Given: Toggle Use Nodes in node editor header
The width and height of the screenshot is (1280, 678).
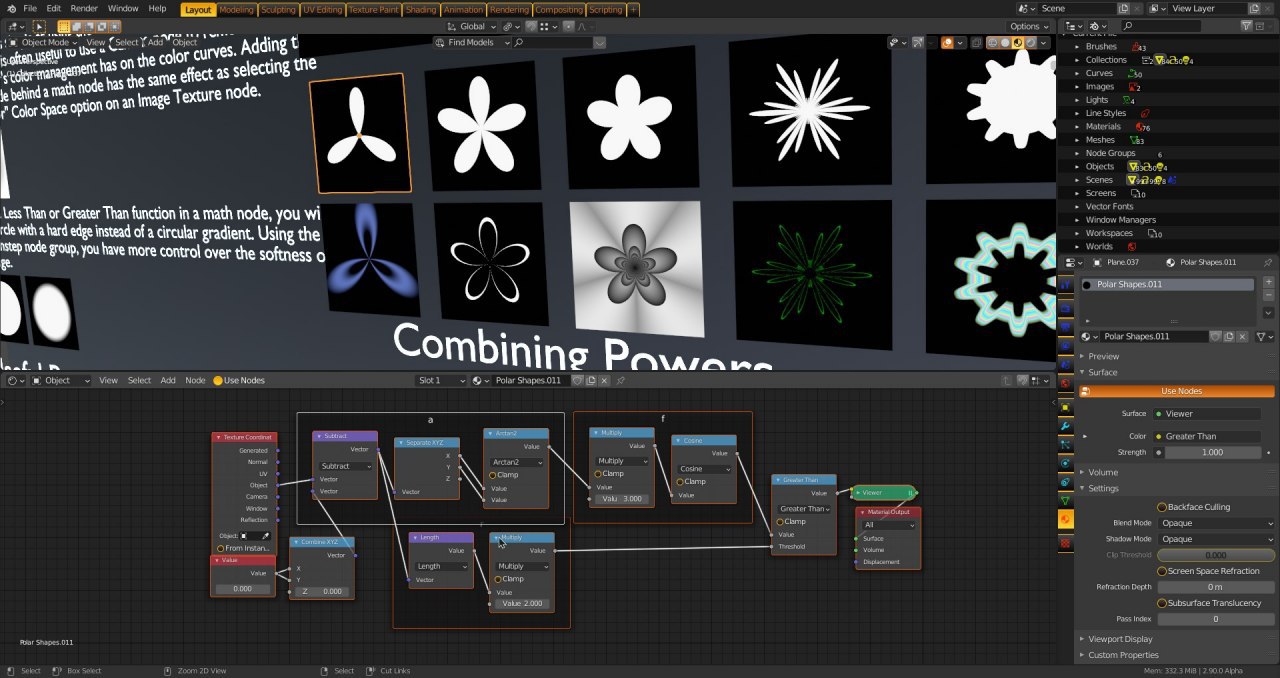Looking at the screenshot, I should (218, 381).
